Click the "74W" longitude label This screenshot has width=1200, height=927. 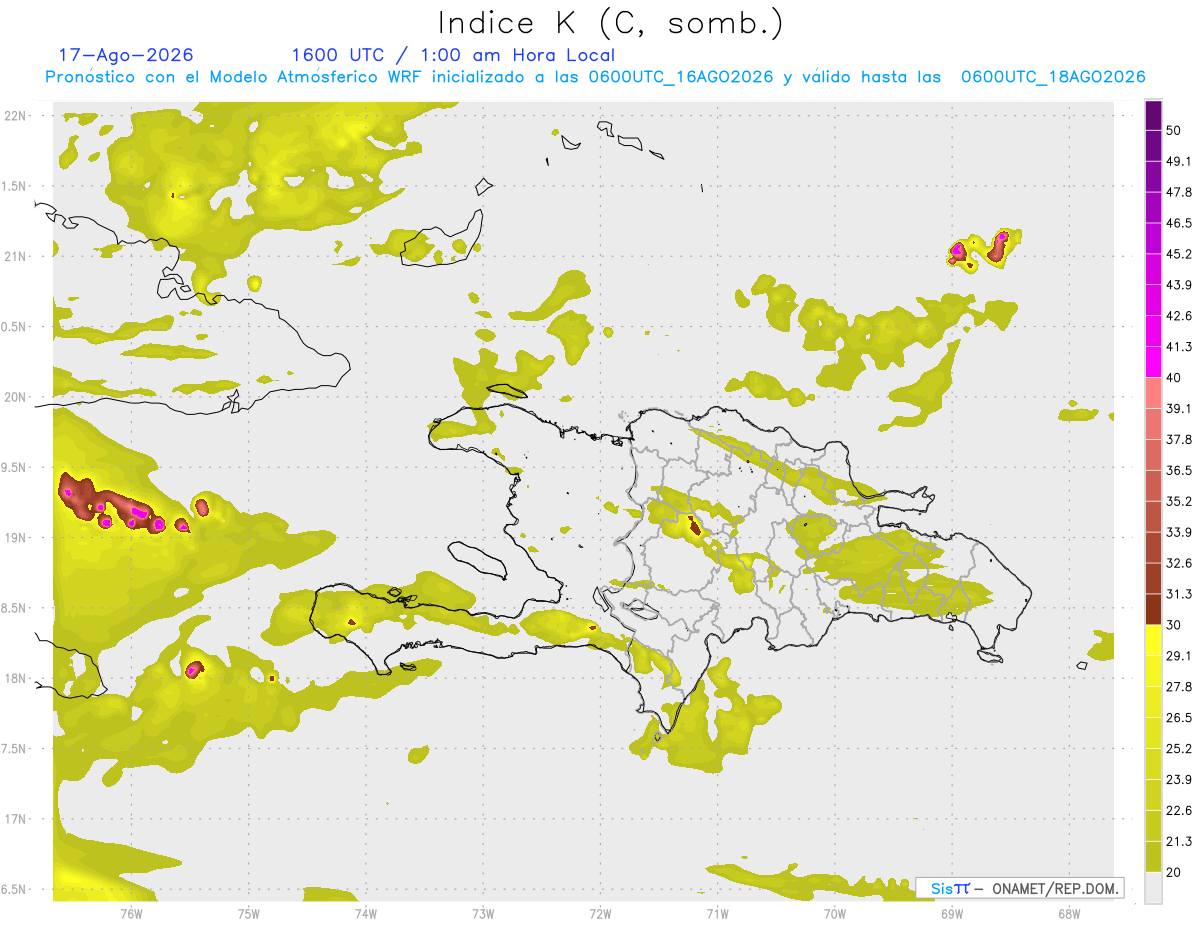click(365, 913)
